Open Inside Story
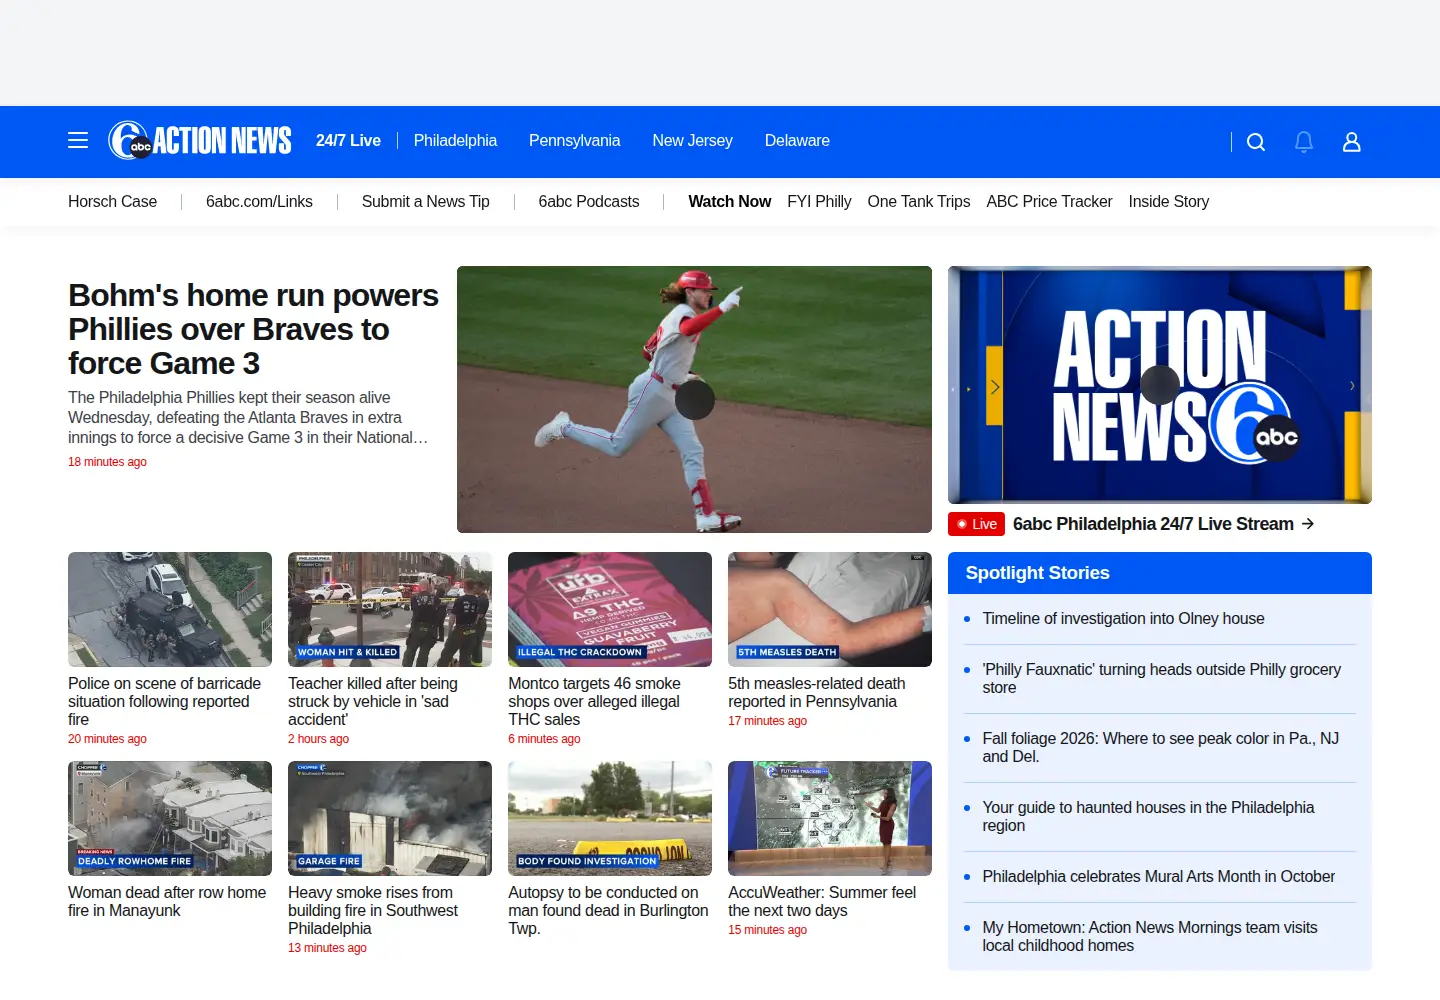This screenshot has width=1440, height=1000. point(1168,202)
